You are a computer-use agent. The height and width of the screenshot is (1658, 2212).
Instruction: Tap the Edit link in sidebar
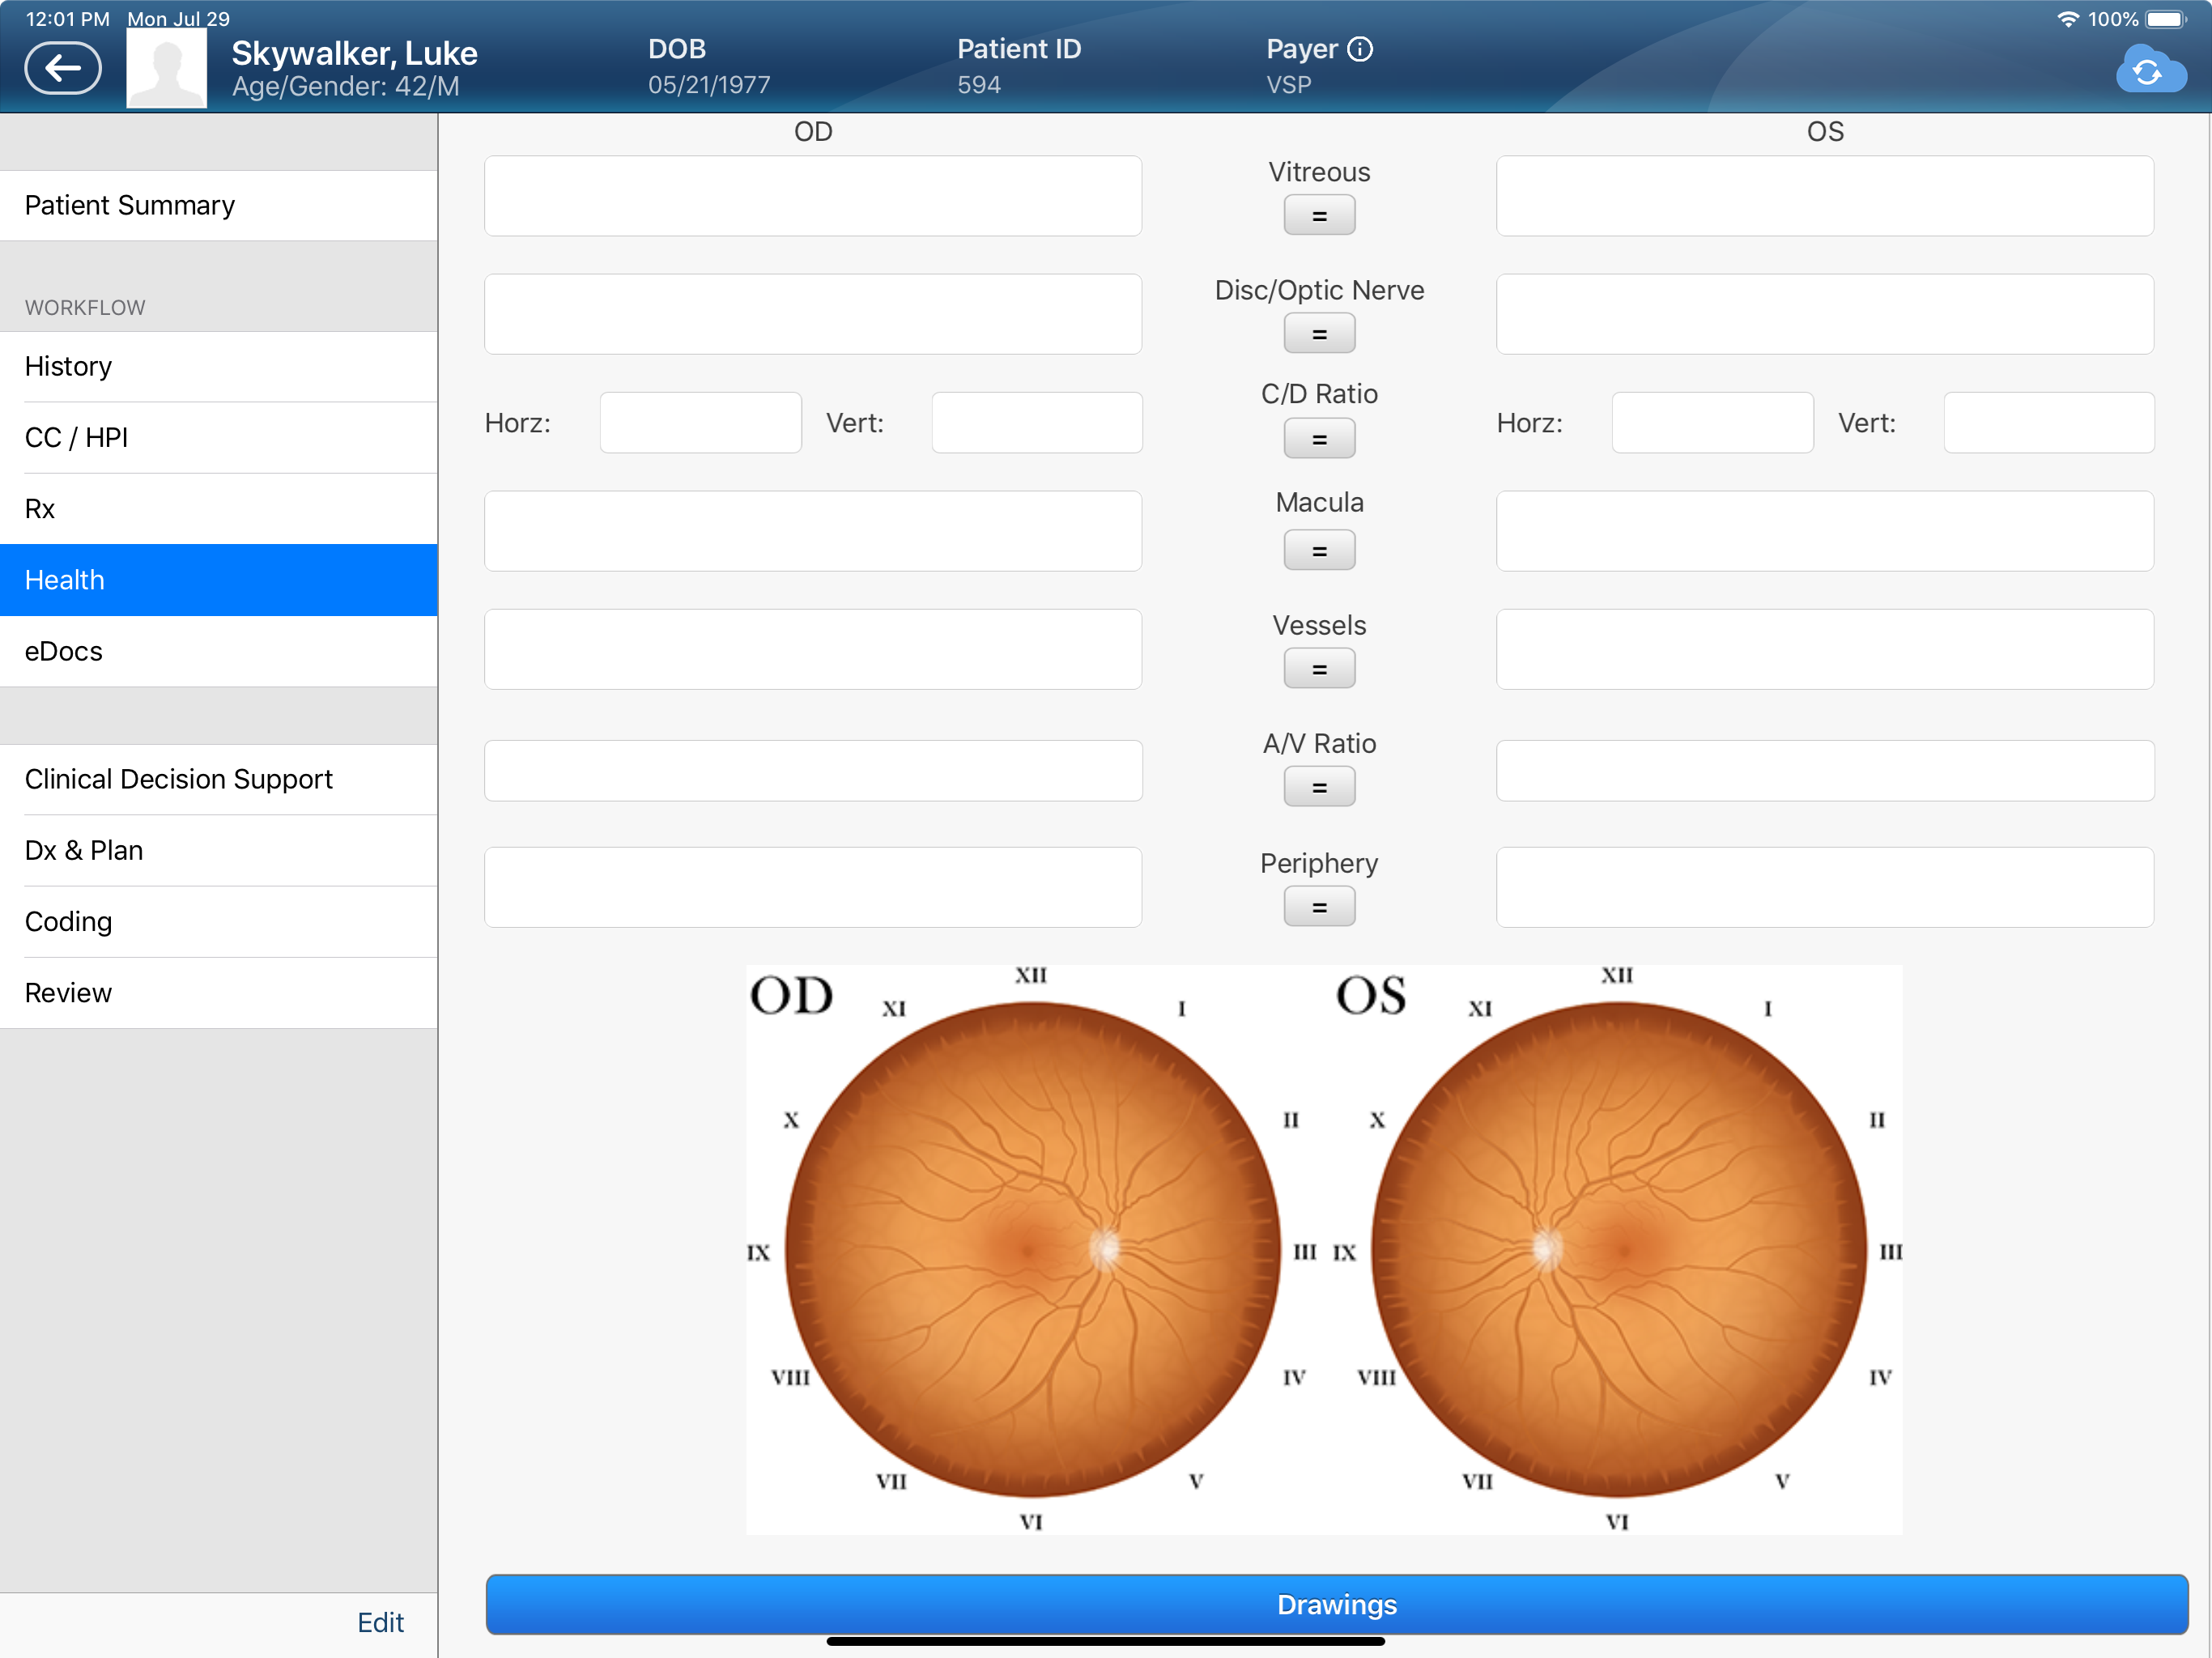pos(380,1622)
